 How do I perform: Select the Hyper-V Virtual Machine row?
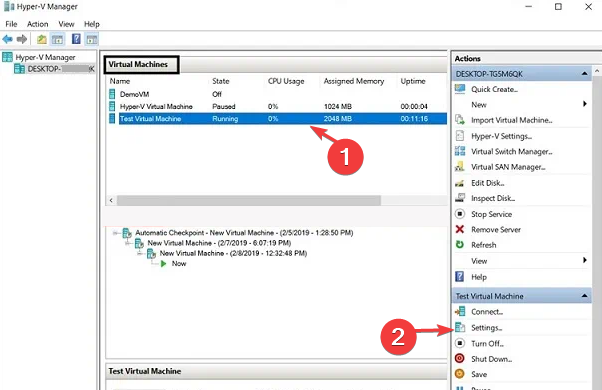coord(278,106)
